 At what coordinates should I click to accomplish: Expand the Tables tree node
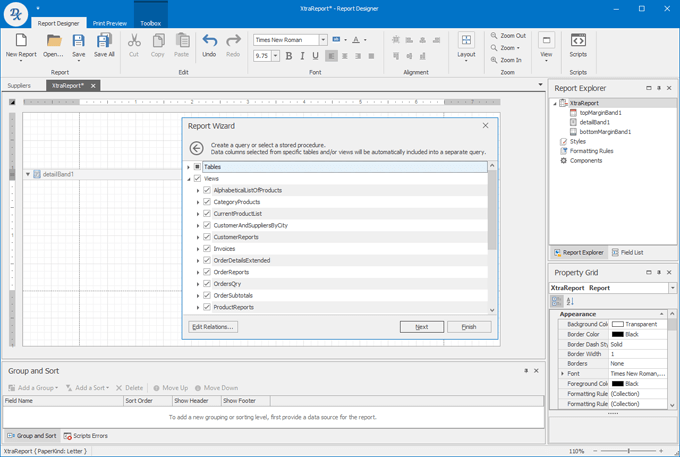point(188,167)
